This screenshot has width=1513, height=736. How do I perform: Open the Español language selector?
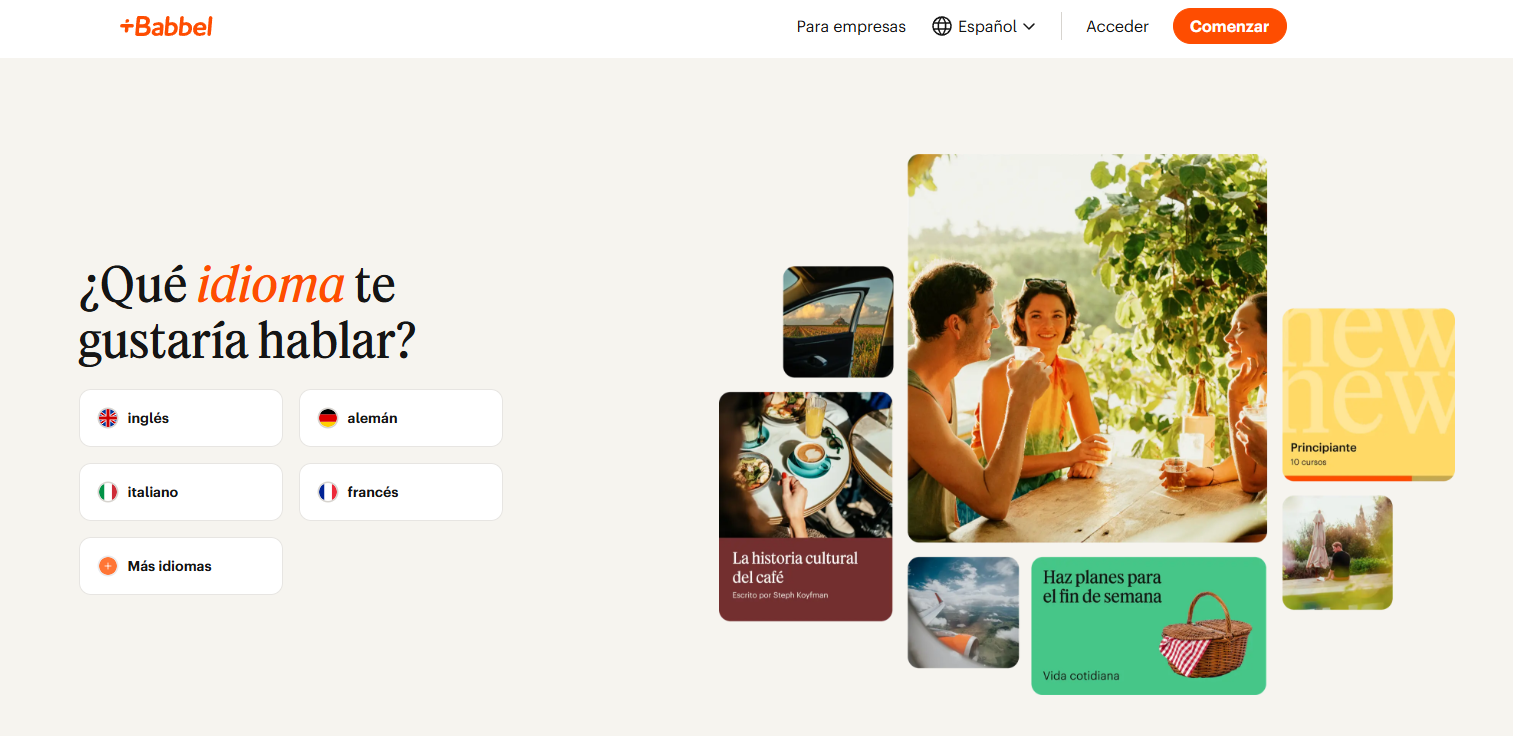(983, 27)
